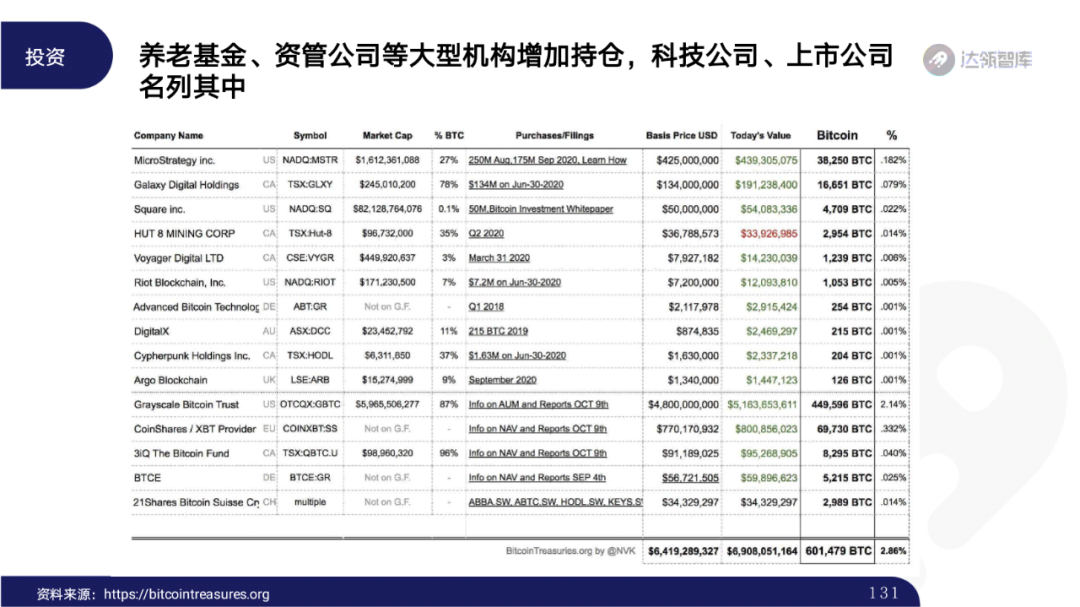Image resolution: width=1080 pixels, height=607 pixels.
Task: Click the 'NADQ:SQ' ticker symbol
Action: [310, 209]
